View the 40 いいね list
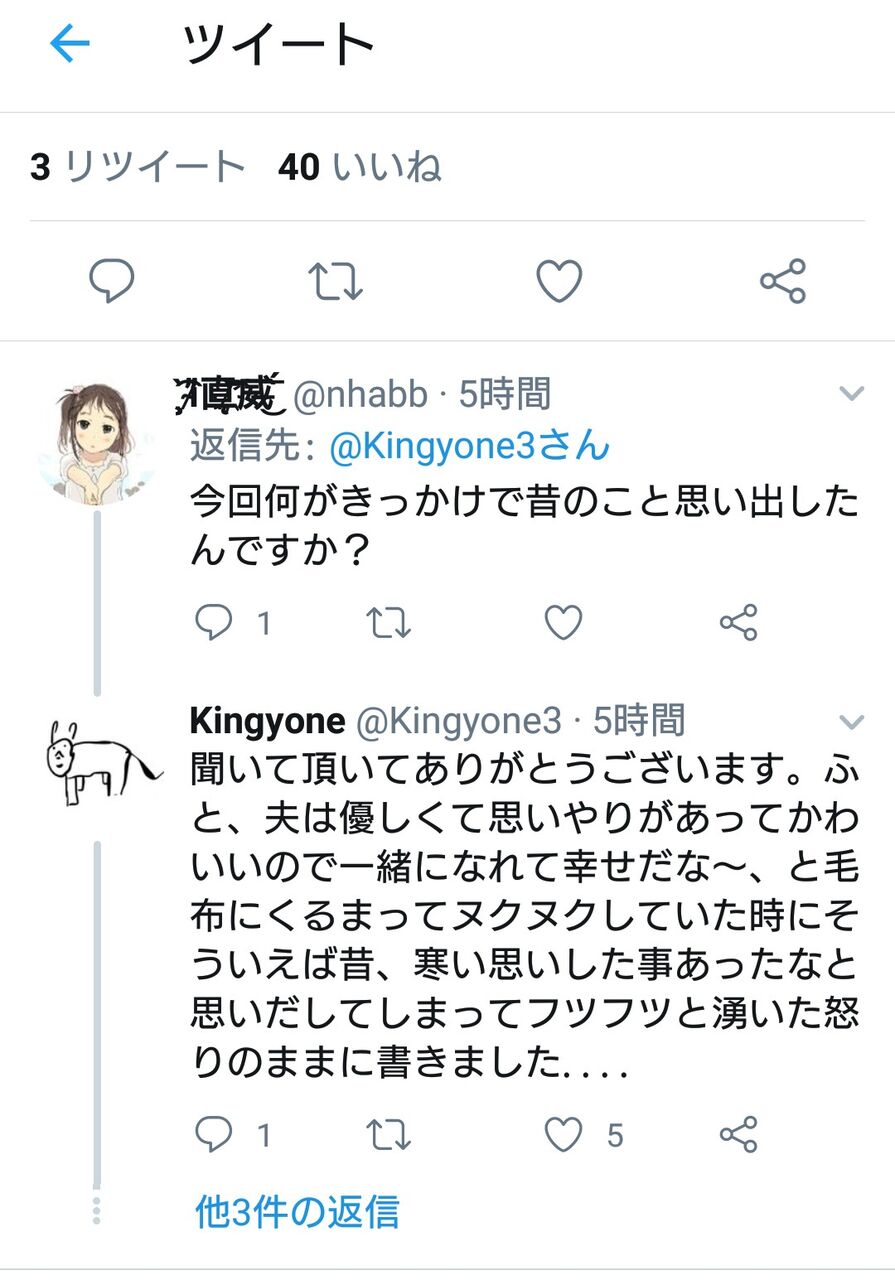 tap(360, 167)
